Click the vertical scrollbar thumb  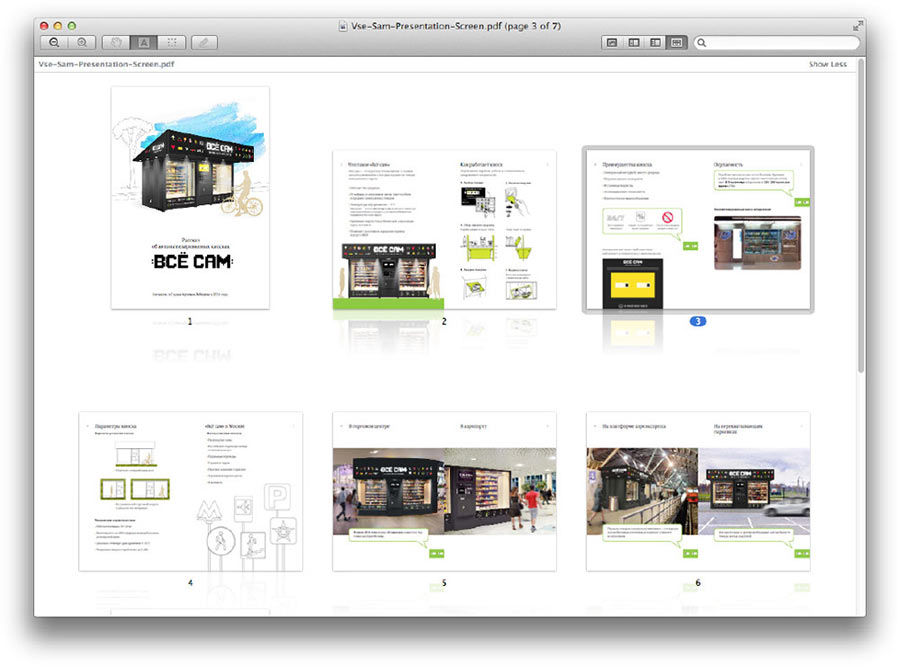[861, 222]
